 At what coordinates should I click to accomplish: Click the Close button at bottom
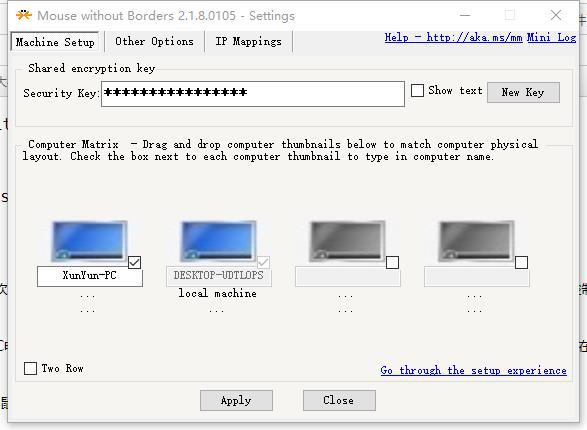[339, 400]
